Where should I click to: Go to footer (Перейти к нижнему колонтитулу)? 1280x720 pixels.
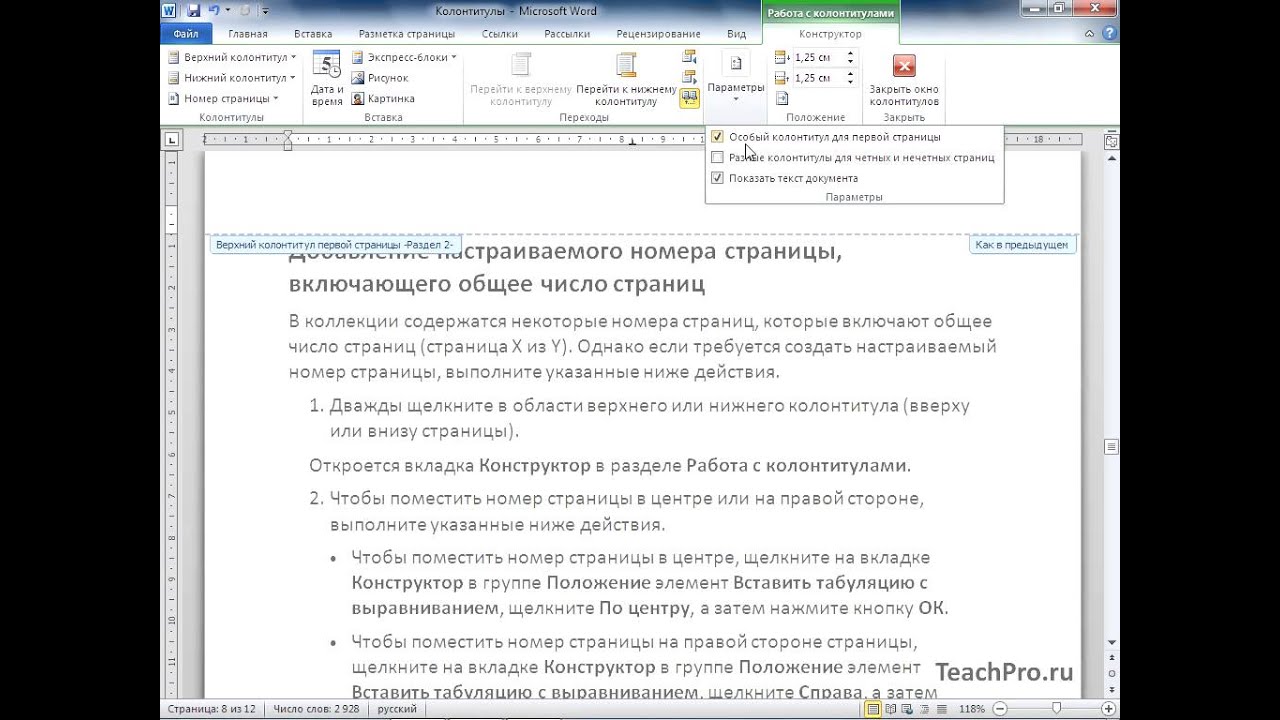tap(626, 80)
